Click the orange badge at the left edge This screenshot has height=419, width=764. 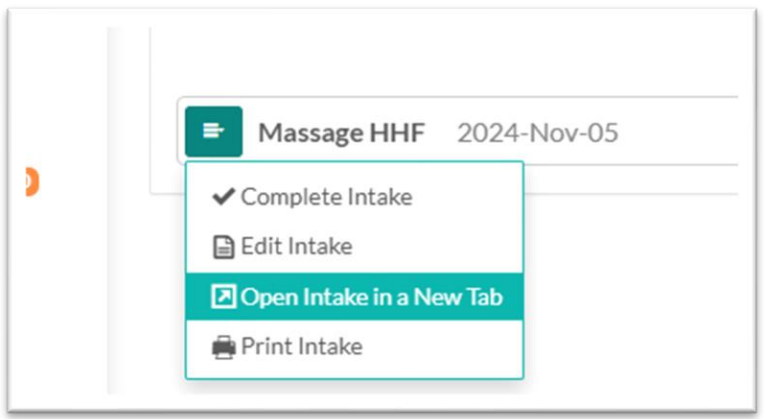click(29, 182)
